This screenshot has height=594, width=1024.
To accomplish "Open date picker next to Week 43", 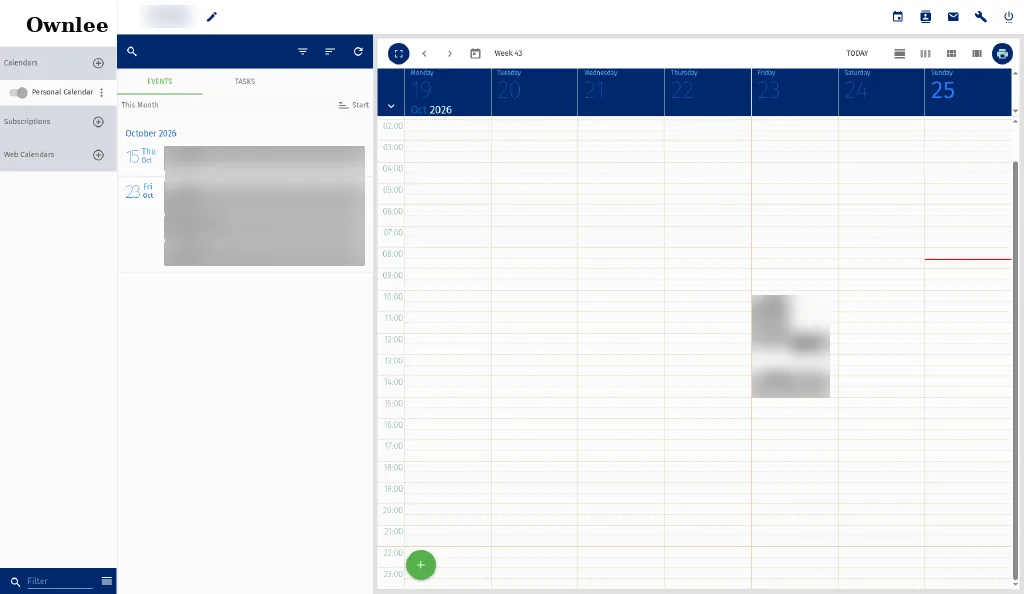I will pyautogui.click(x=475, y=54).
